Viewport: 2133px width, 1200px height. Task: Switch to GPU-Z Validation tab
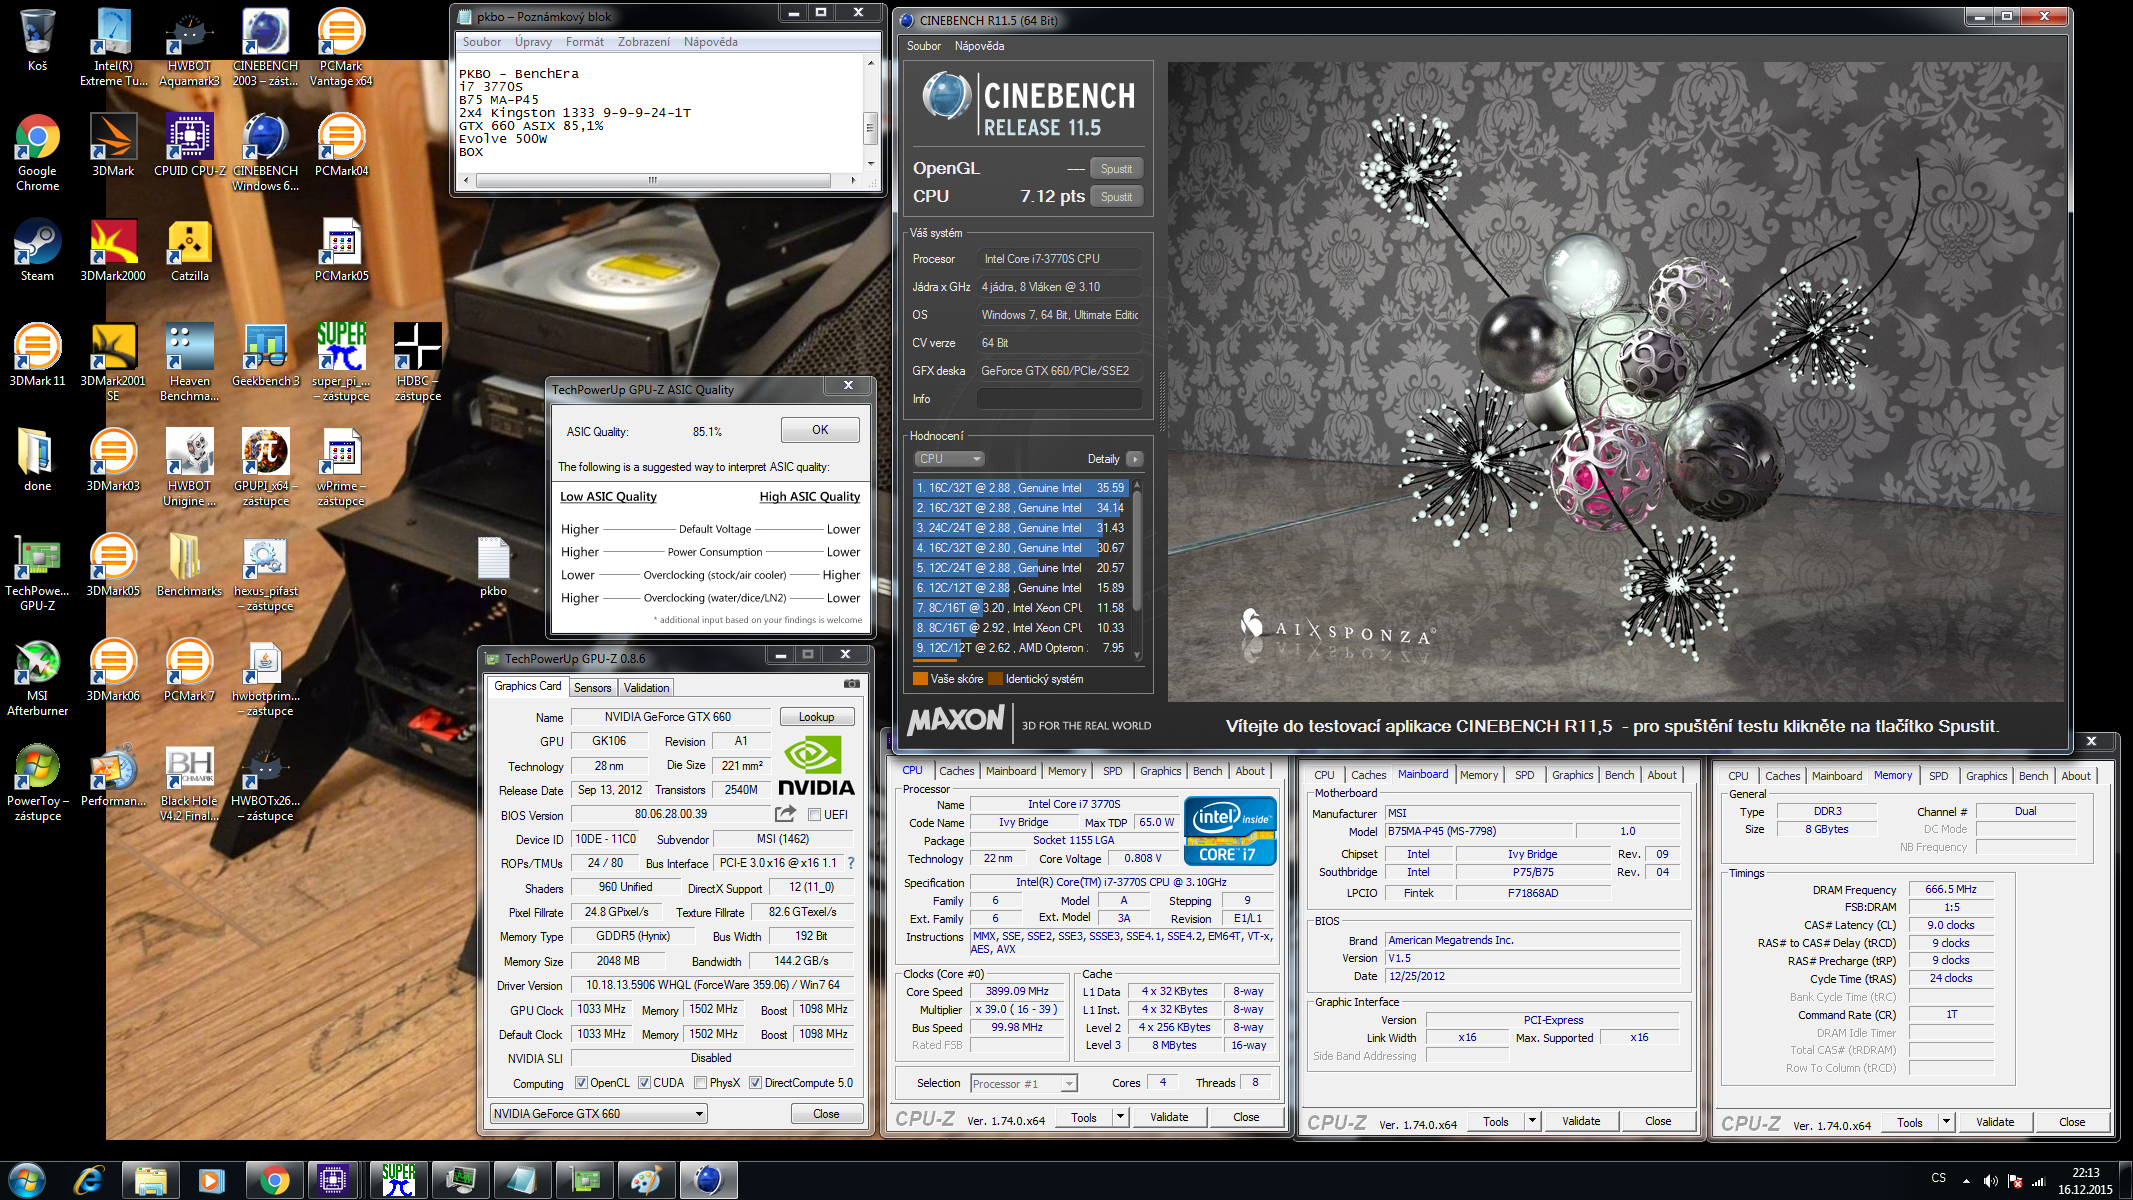[x=646, y=687]
